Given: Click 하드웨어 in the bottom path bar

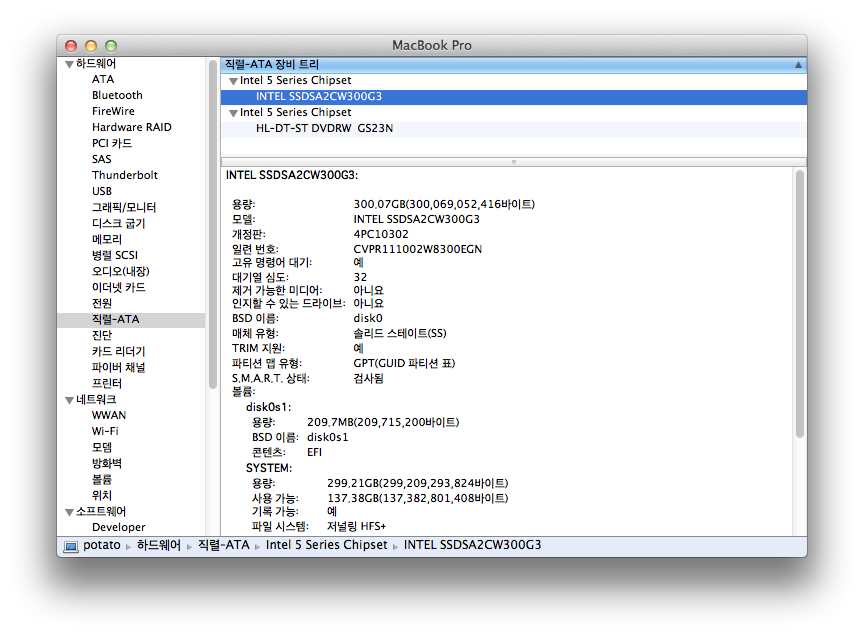Looking at the screenshot, I should click(158, 546).
